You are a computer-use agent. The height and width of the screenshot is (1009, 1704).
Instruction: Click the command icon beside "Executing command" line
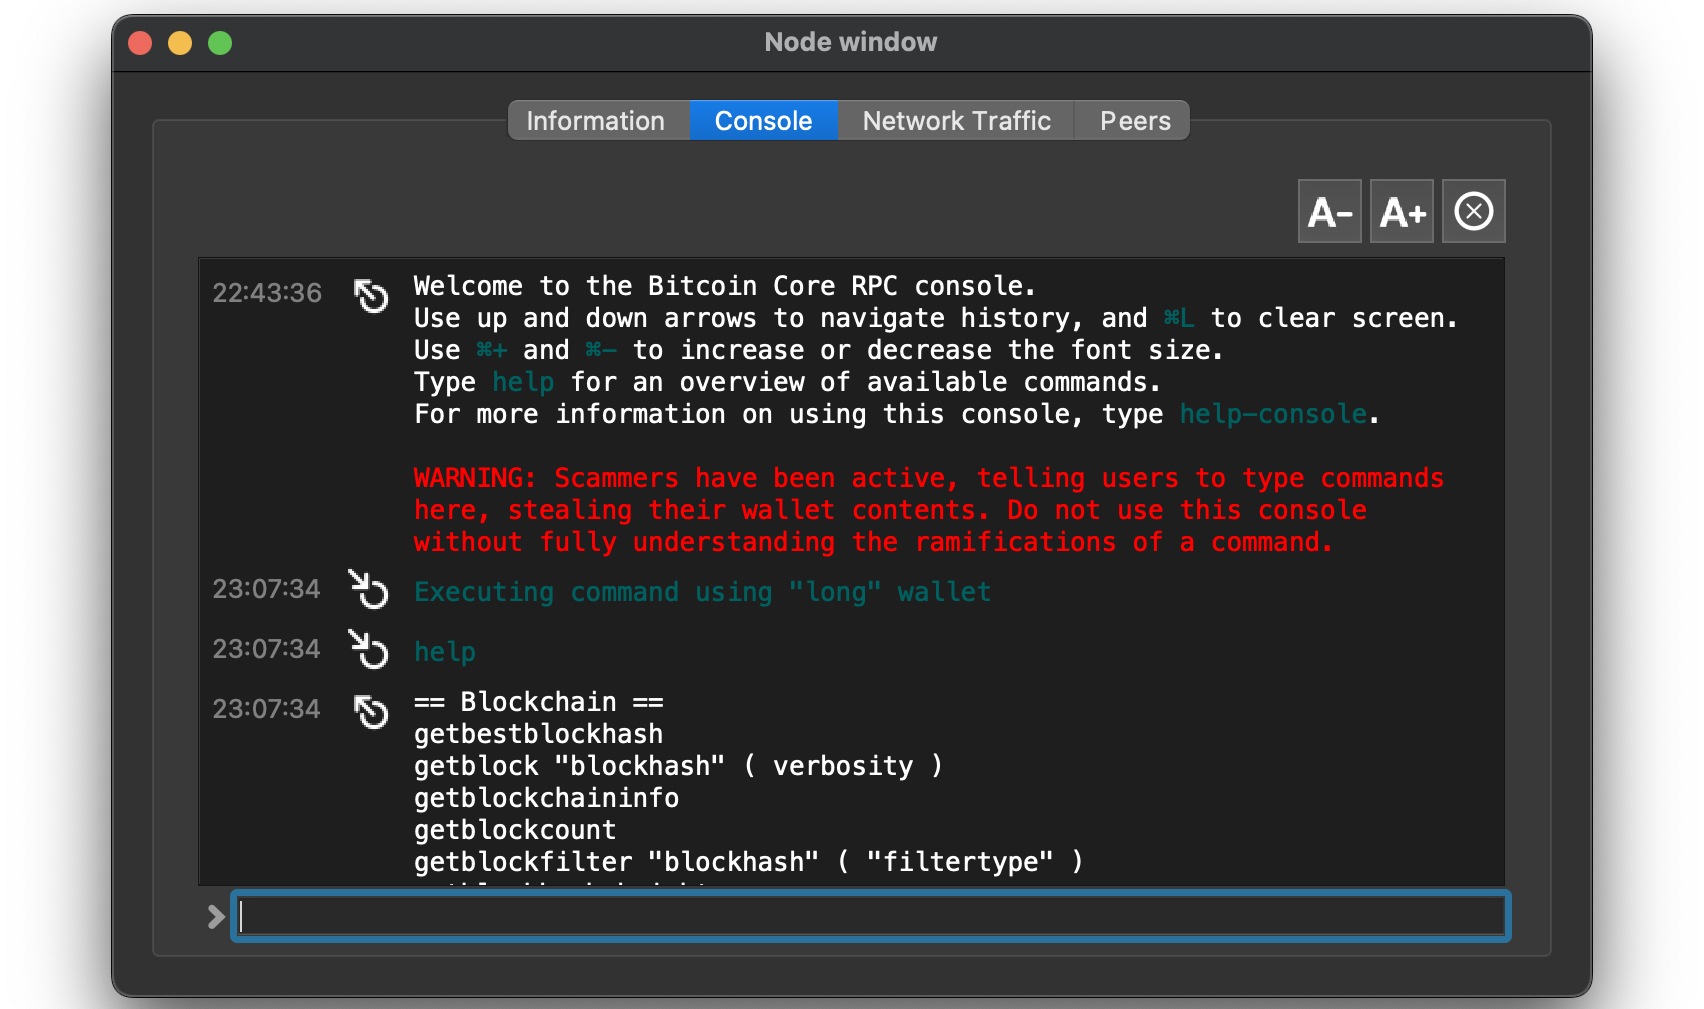(368, 589)
